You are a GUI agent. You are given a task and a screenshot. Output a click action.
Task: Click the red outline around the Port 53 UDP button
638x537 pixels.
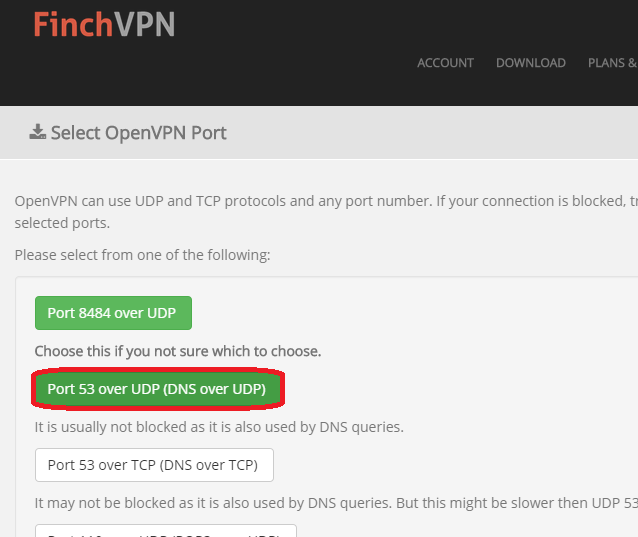(158, 371)
